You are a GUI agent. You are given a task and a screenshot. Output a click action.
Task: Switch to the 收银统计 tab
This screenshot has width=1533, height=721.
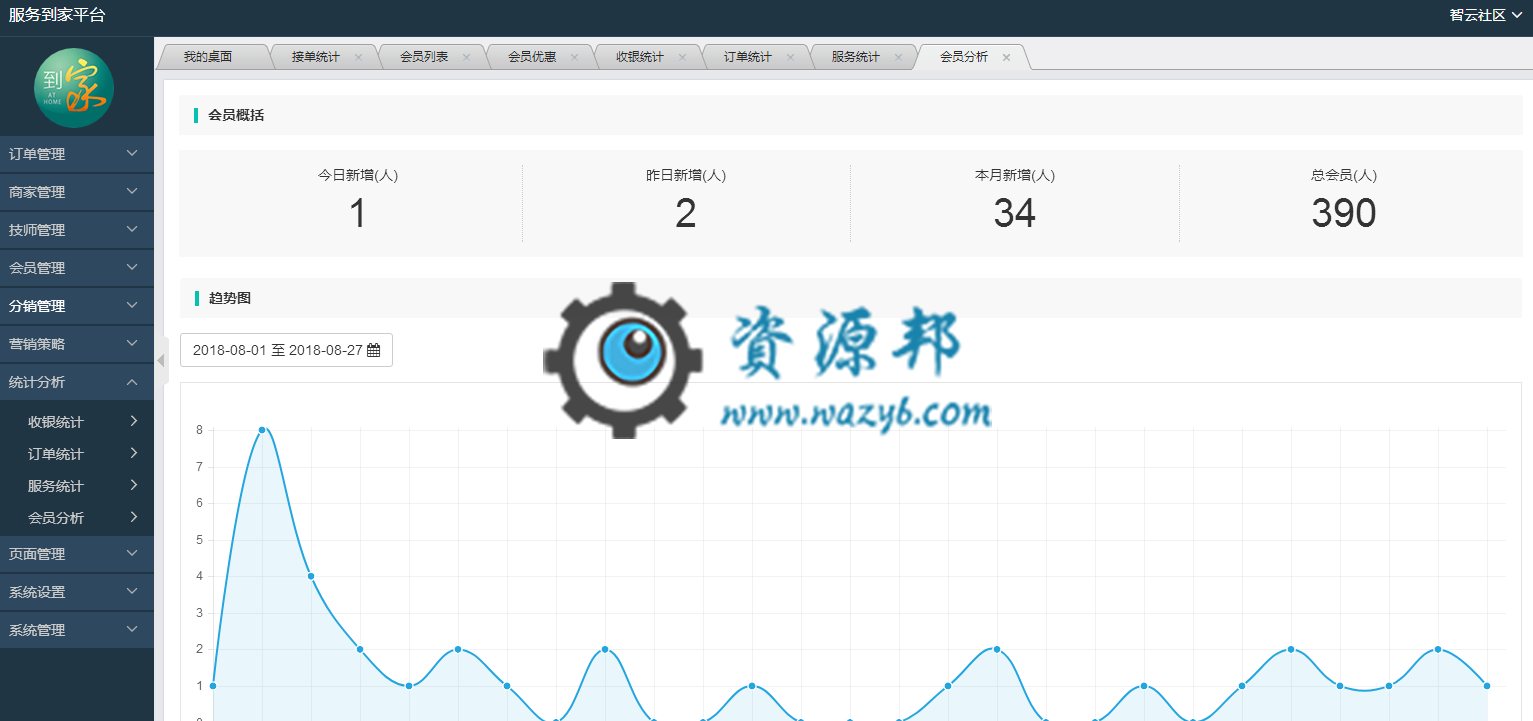click(x=640, y=57)
